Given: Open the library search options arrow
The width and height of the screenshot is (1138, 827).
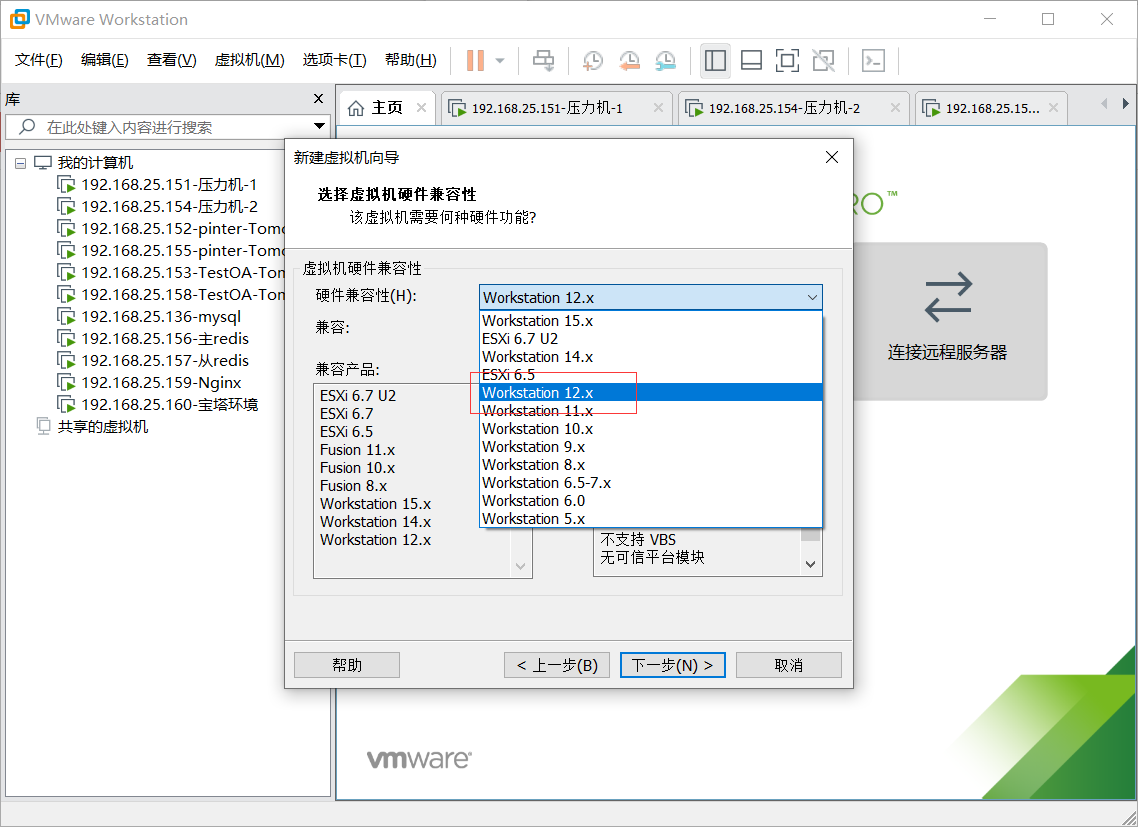Looking at the screenshot, I should point(319,126).
